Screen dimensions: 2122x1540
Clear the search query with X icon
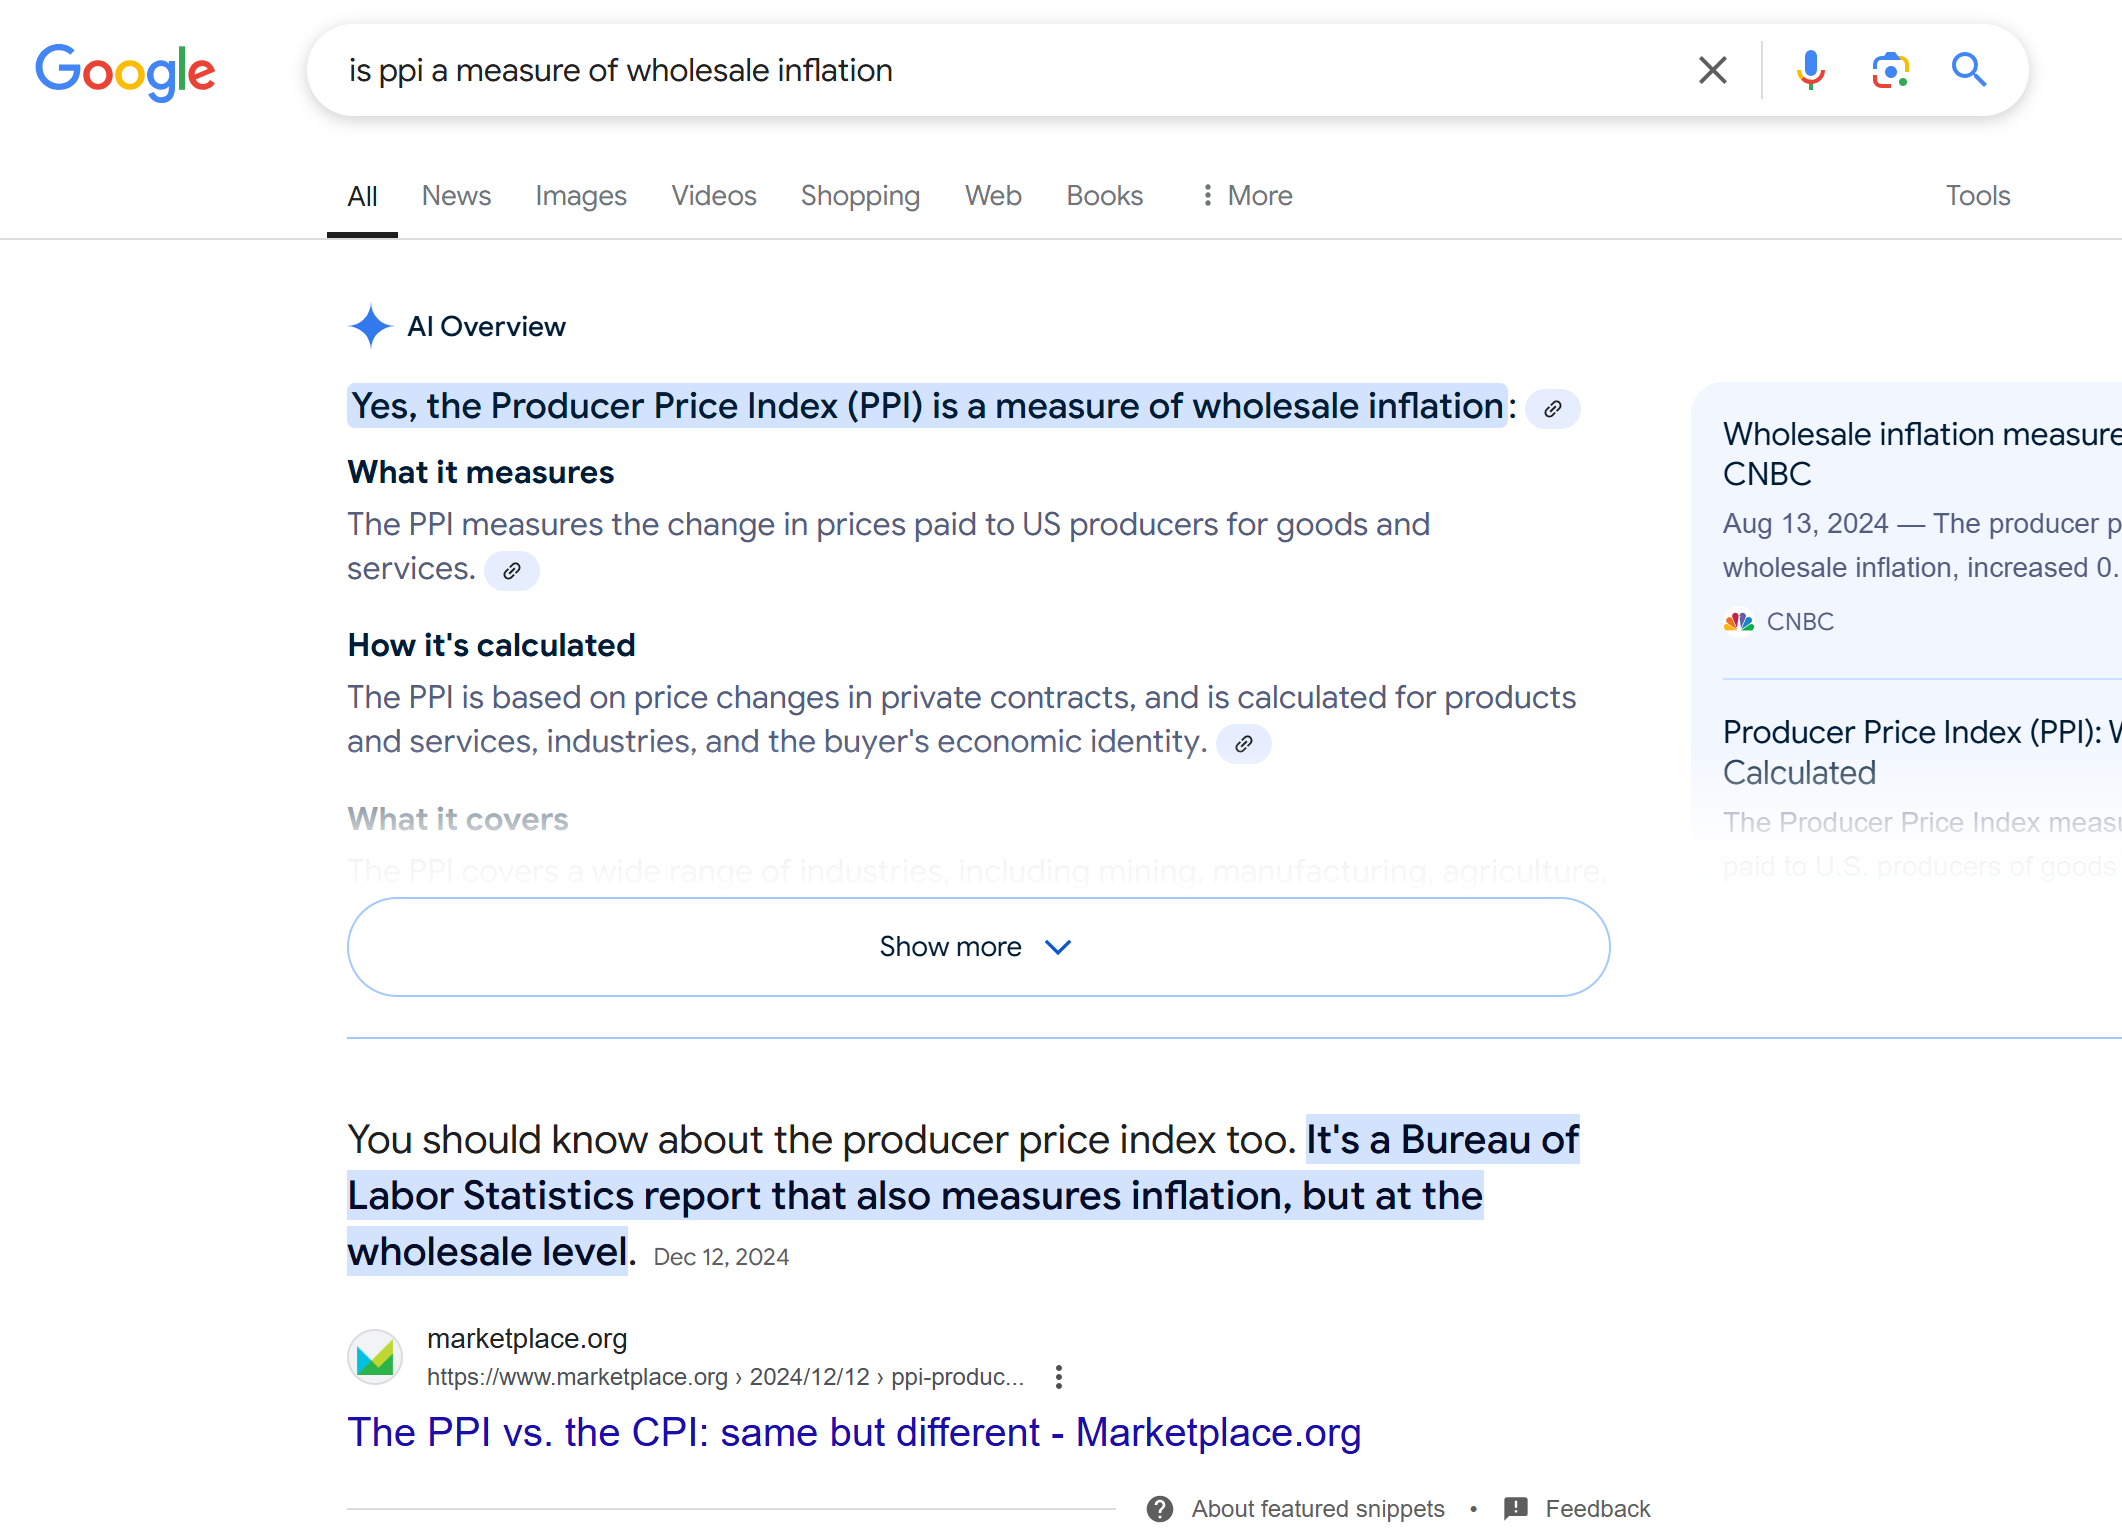pos(1712,70)
